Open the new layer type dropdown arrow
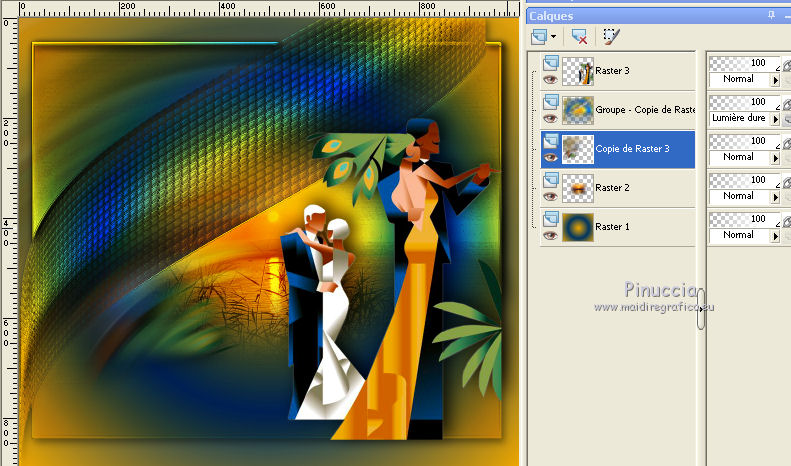This screenshot has height=466, width=791. coord(553,36)
